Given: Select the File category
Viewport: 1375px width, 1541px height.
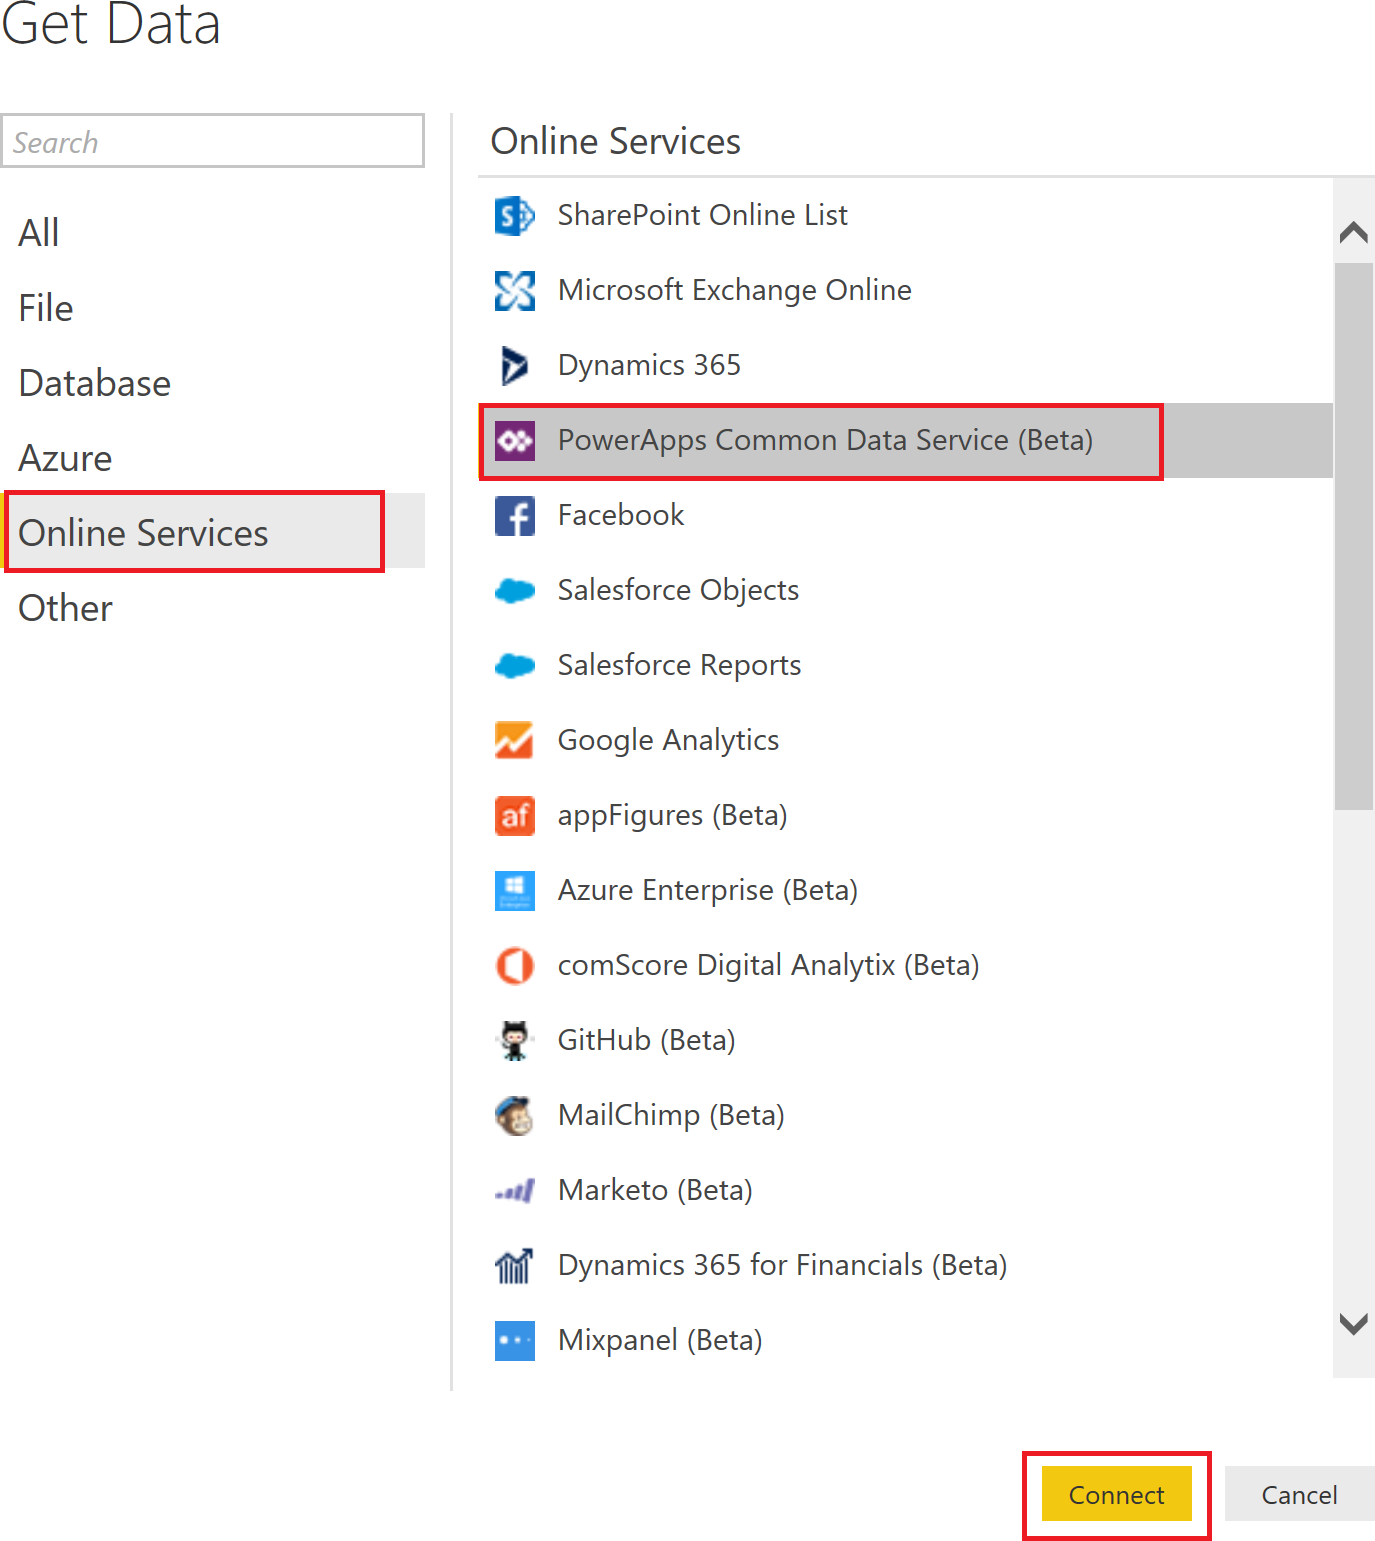Looking at the screenshot, I should click(213, 308).
